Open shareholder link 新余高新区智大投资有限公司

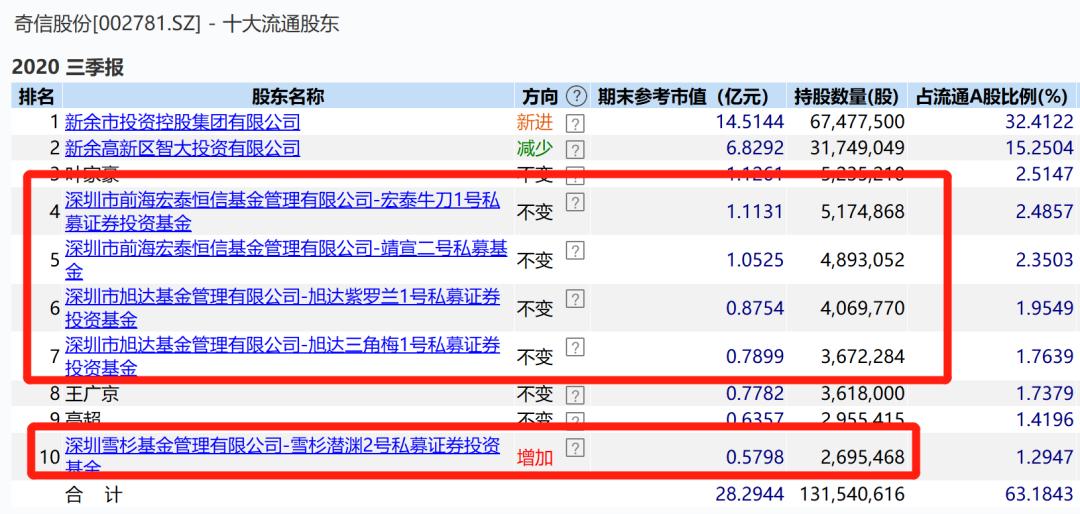point(183,148)
